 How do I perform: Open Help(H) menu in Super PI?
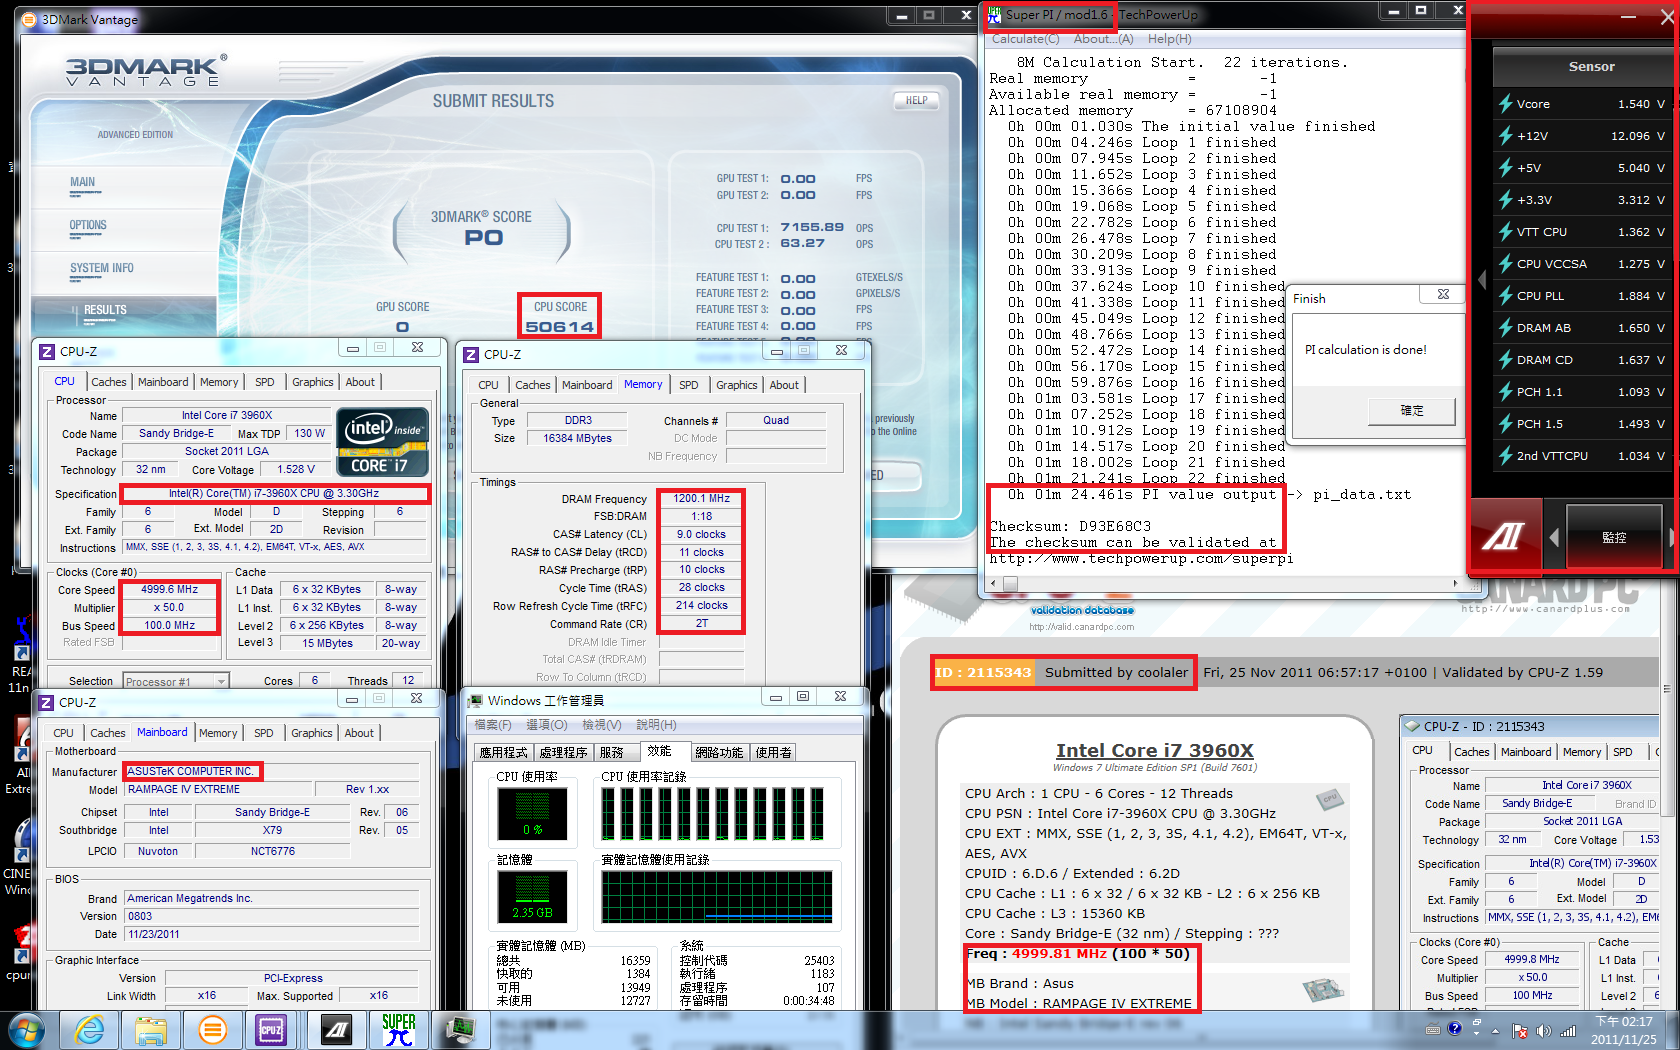(x=1169, y=39)
